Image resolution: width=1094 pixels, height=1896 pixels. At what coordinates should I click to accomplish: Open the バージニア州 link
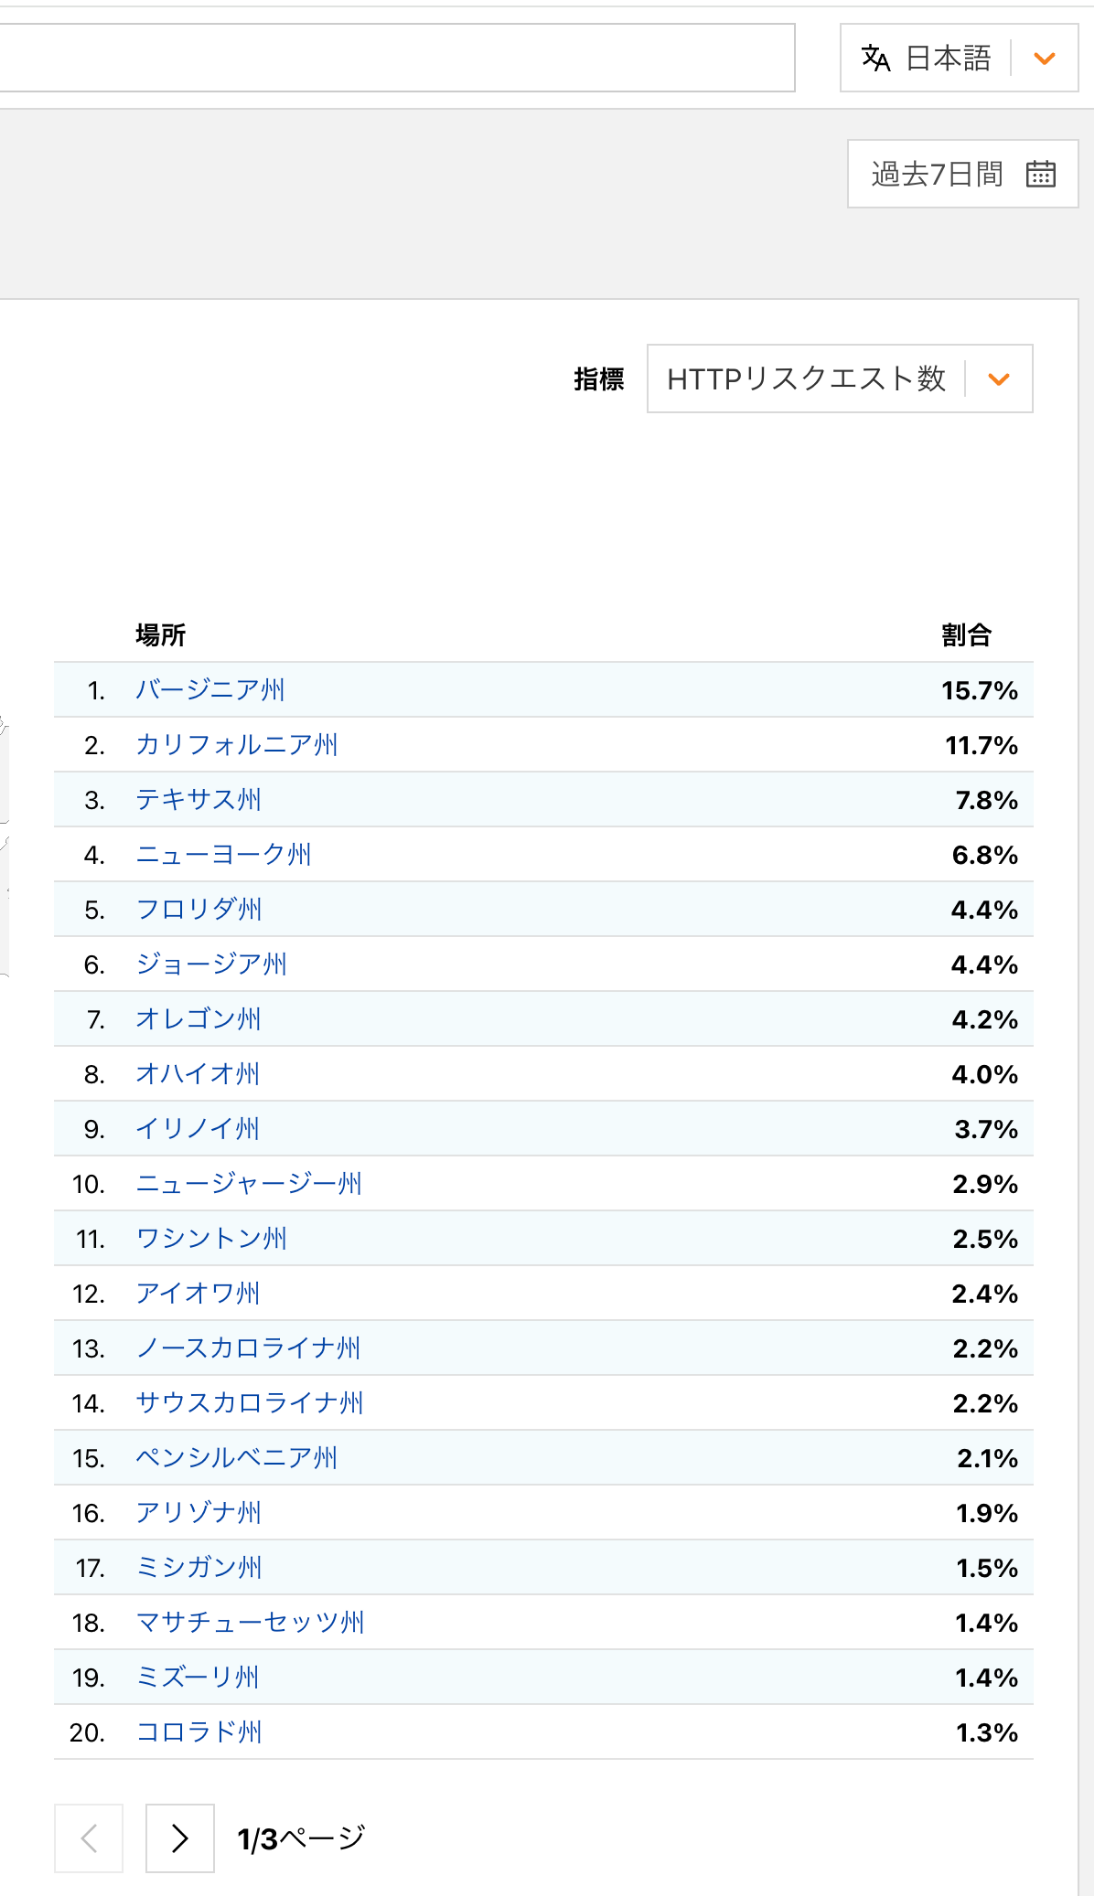pyautogui.click(x=210, y=690)
